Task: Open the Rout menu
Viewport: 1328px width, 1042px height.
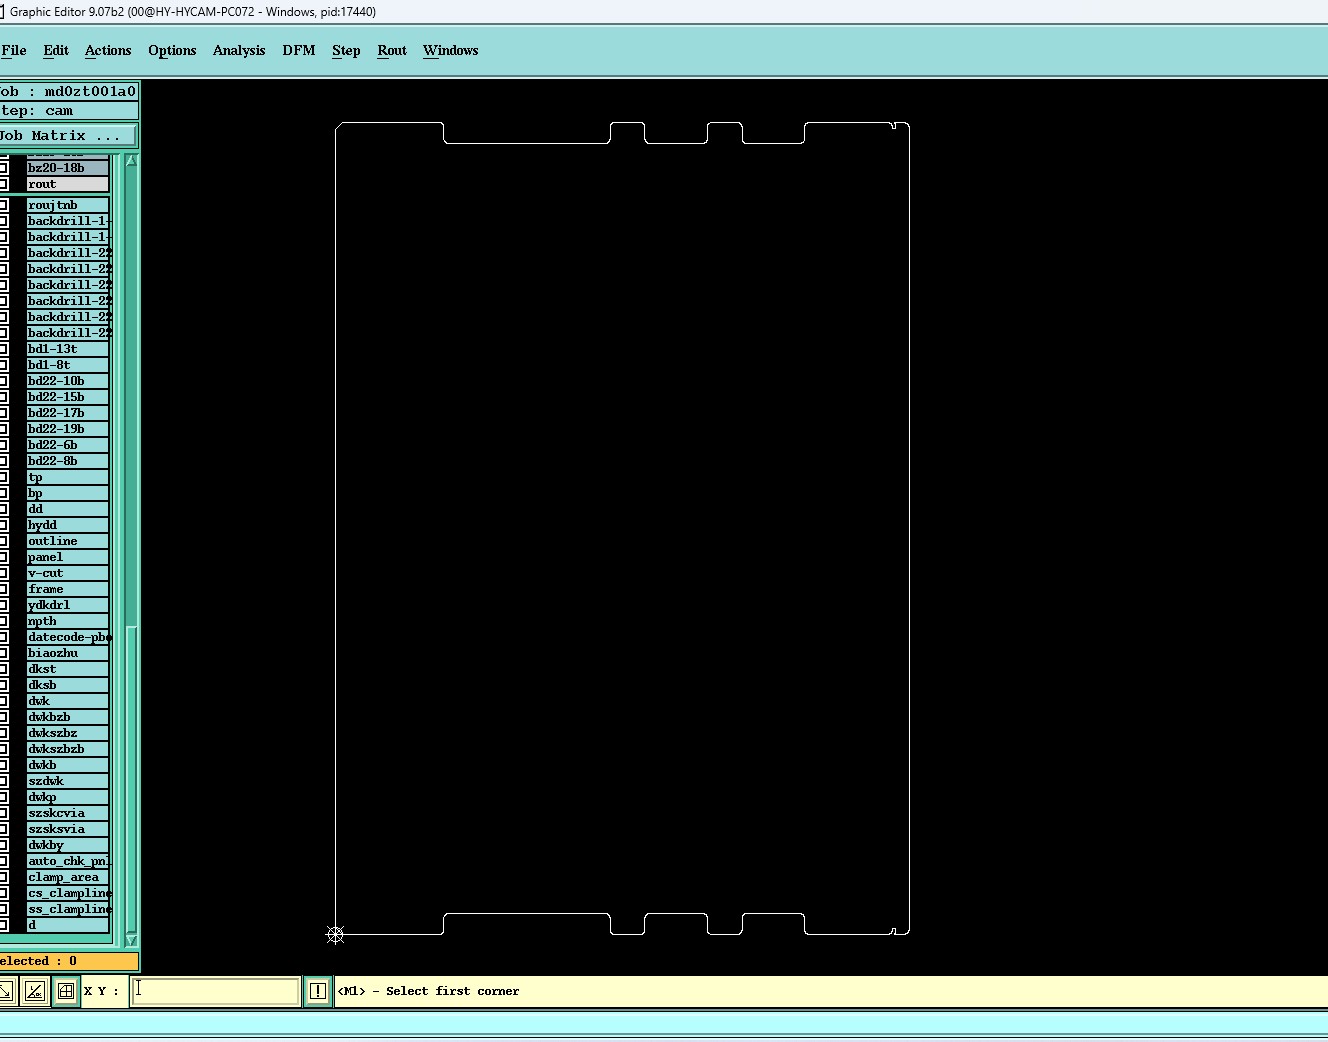Action: (392, 50)
